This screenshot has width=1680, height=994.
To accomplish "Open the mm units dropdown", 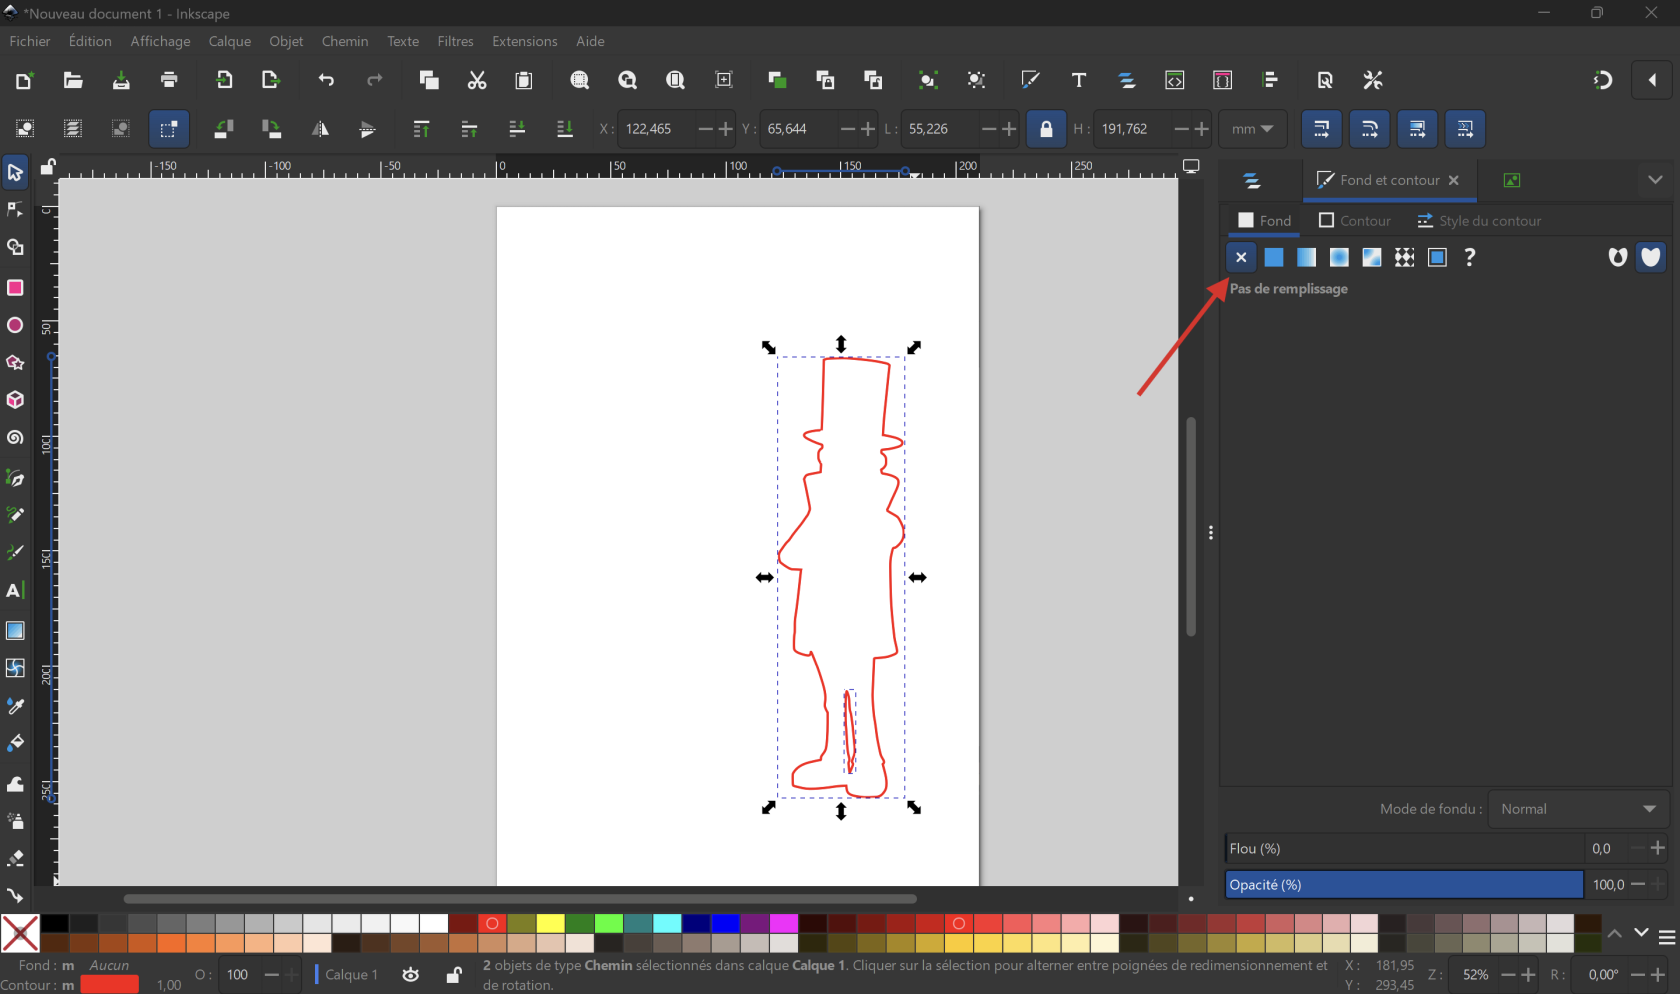I will point(1252,129).
